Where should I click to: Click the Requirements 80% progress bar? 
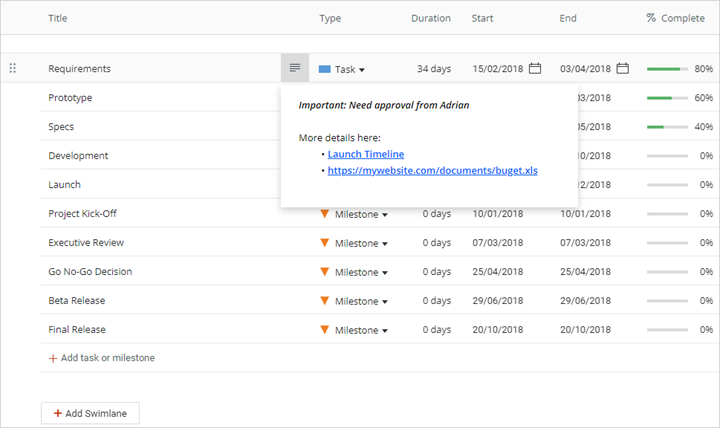666,69
